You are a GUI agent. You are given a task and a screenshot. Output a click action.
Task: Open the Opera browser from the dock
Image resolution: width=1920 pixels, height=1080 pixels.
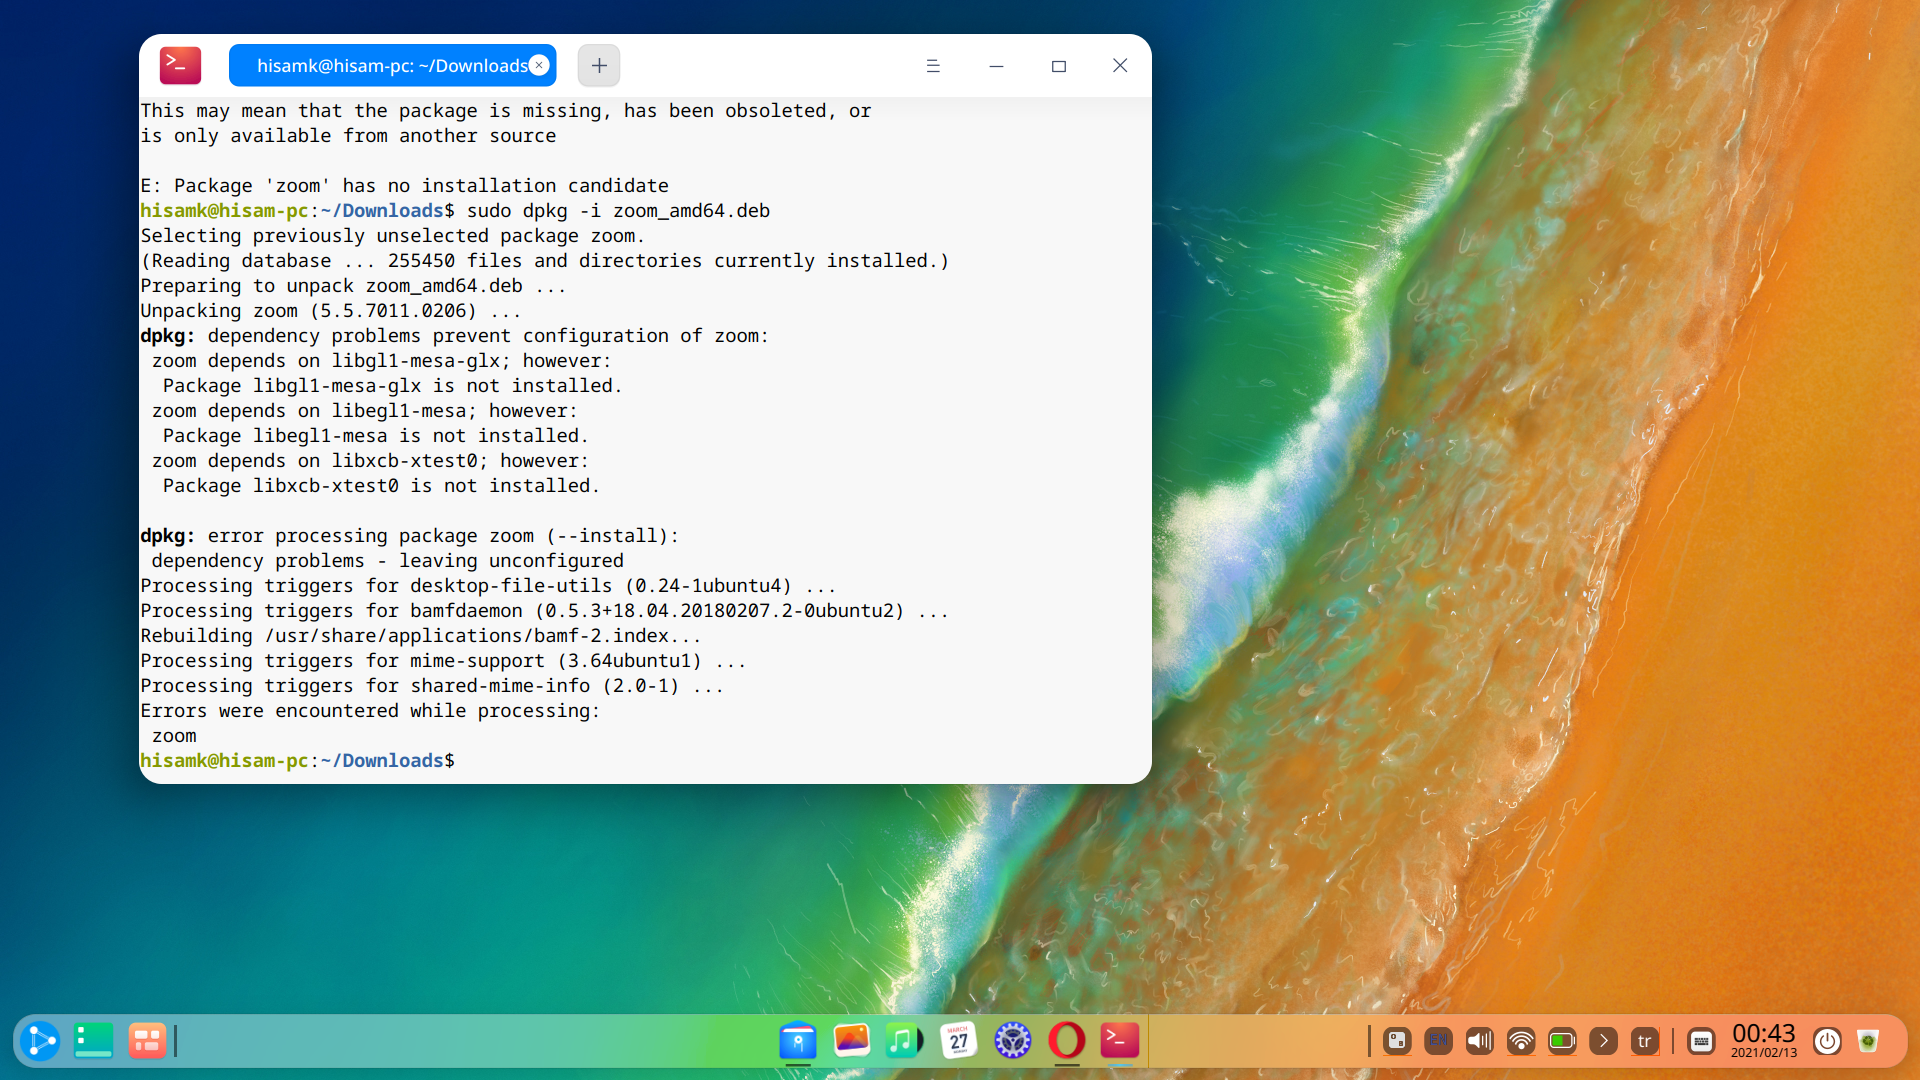(1066, 1041)
